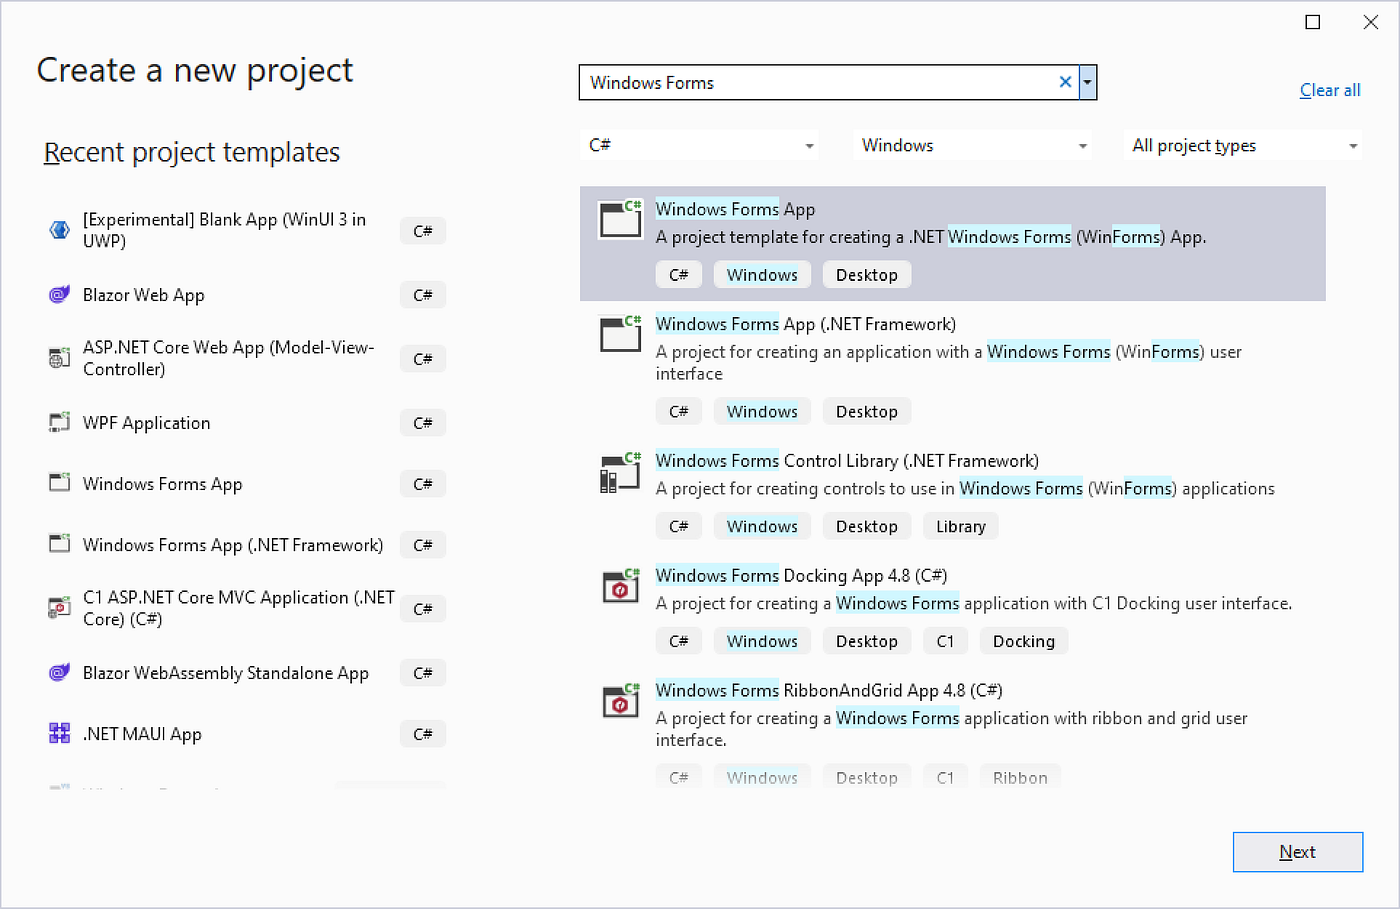The width and height of the screenshot is (1400, 909).
Task: Click the [Experimental] Blank App WinUI icon
Action: [59, 230]
